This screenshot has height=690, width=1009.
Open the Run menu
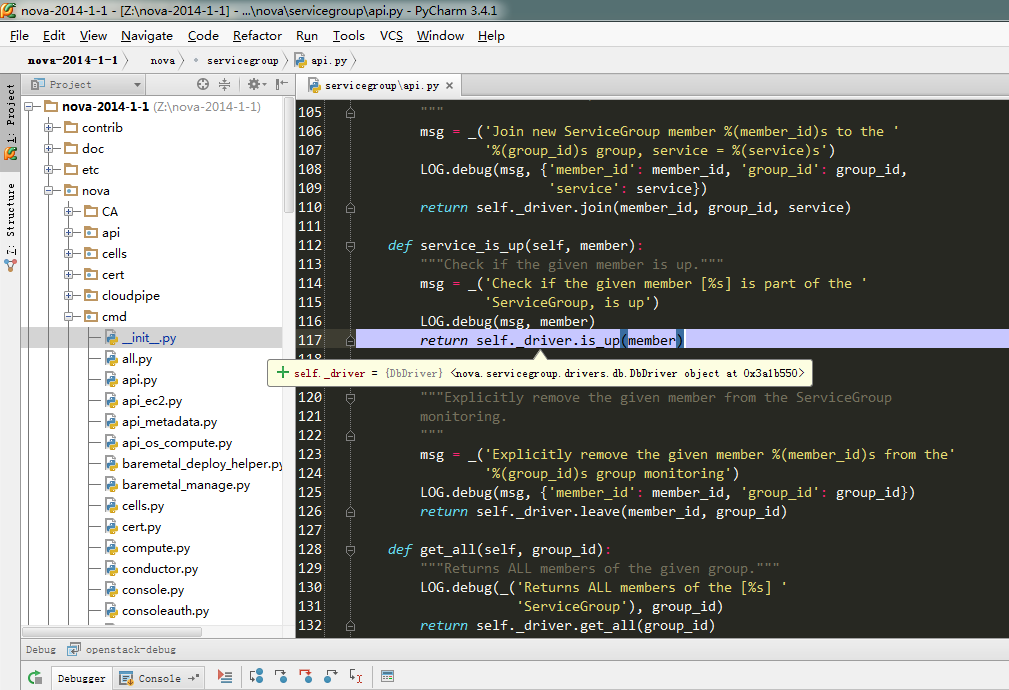[x=307, y=36]
